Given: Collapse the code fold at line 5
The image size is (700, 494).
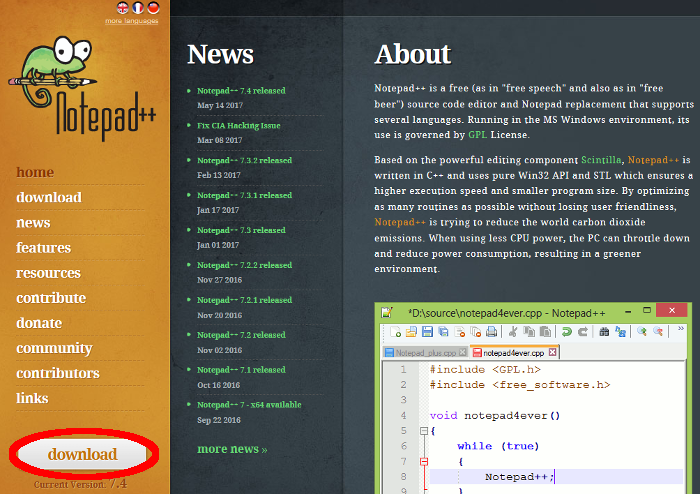Looking at the screenshot, I should [424, 431].
